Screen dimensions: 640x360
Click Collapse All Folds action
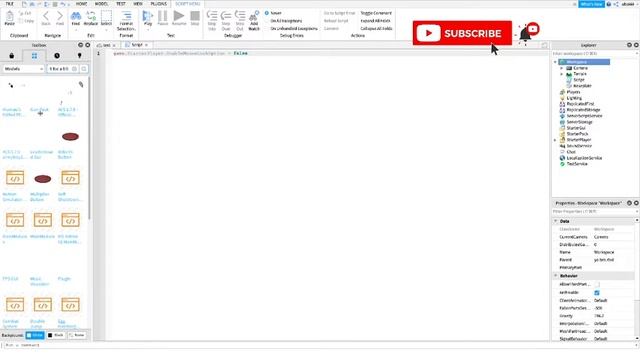[x=376, y=29]
